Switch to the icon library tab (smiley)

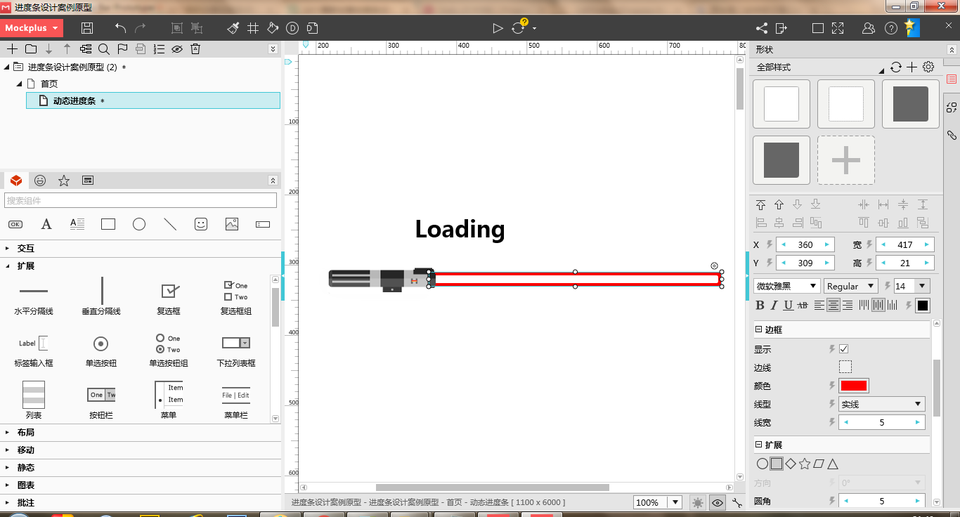40,180
